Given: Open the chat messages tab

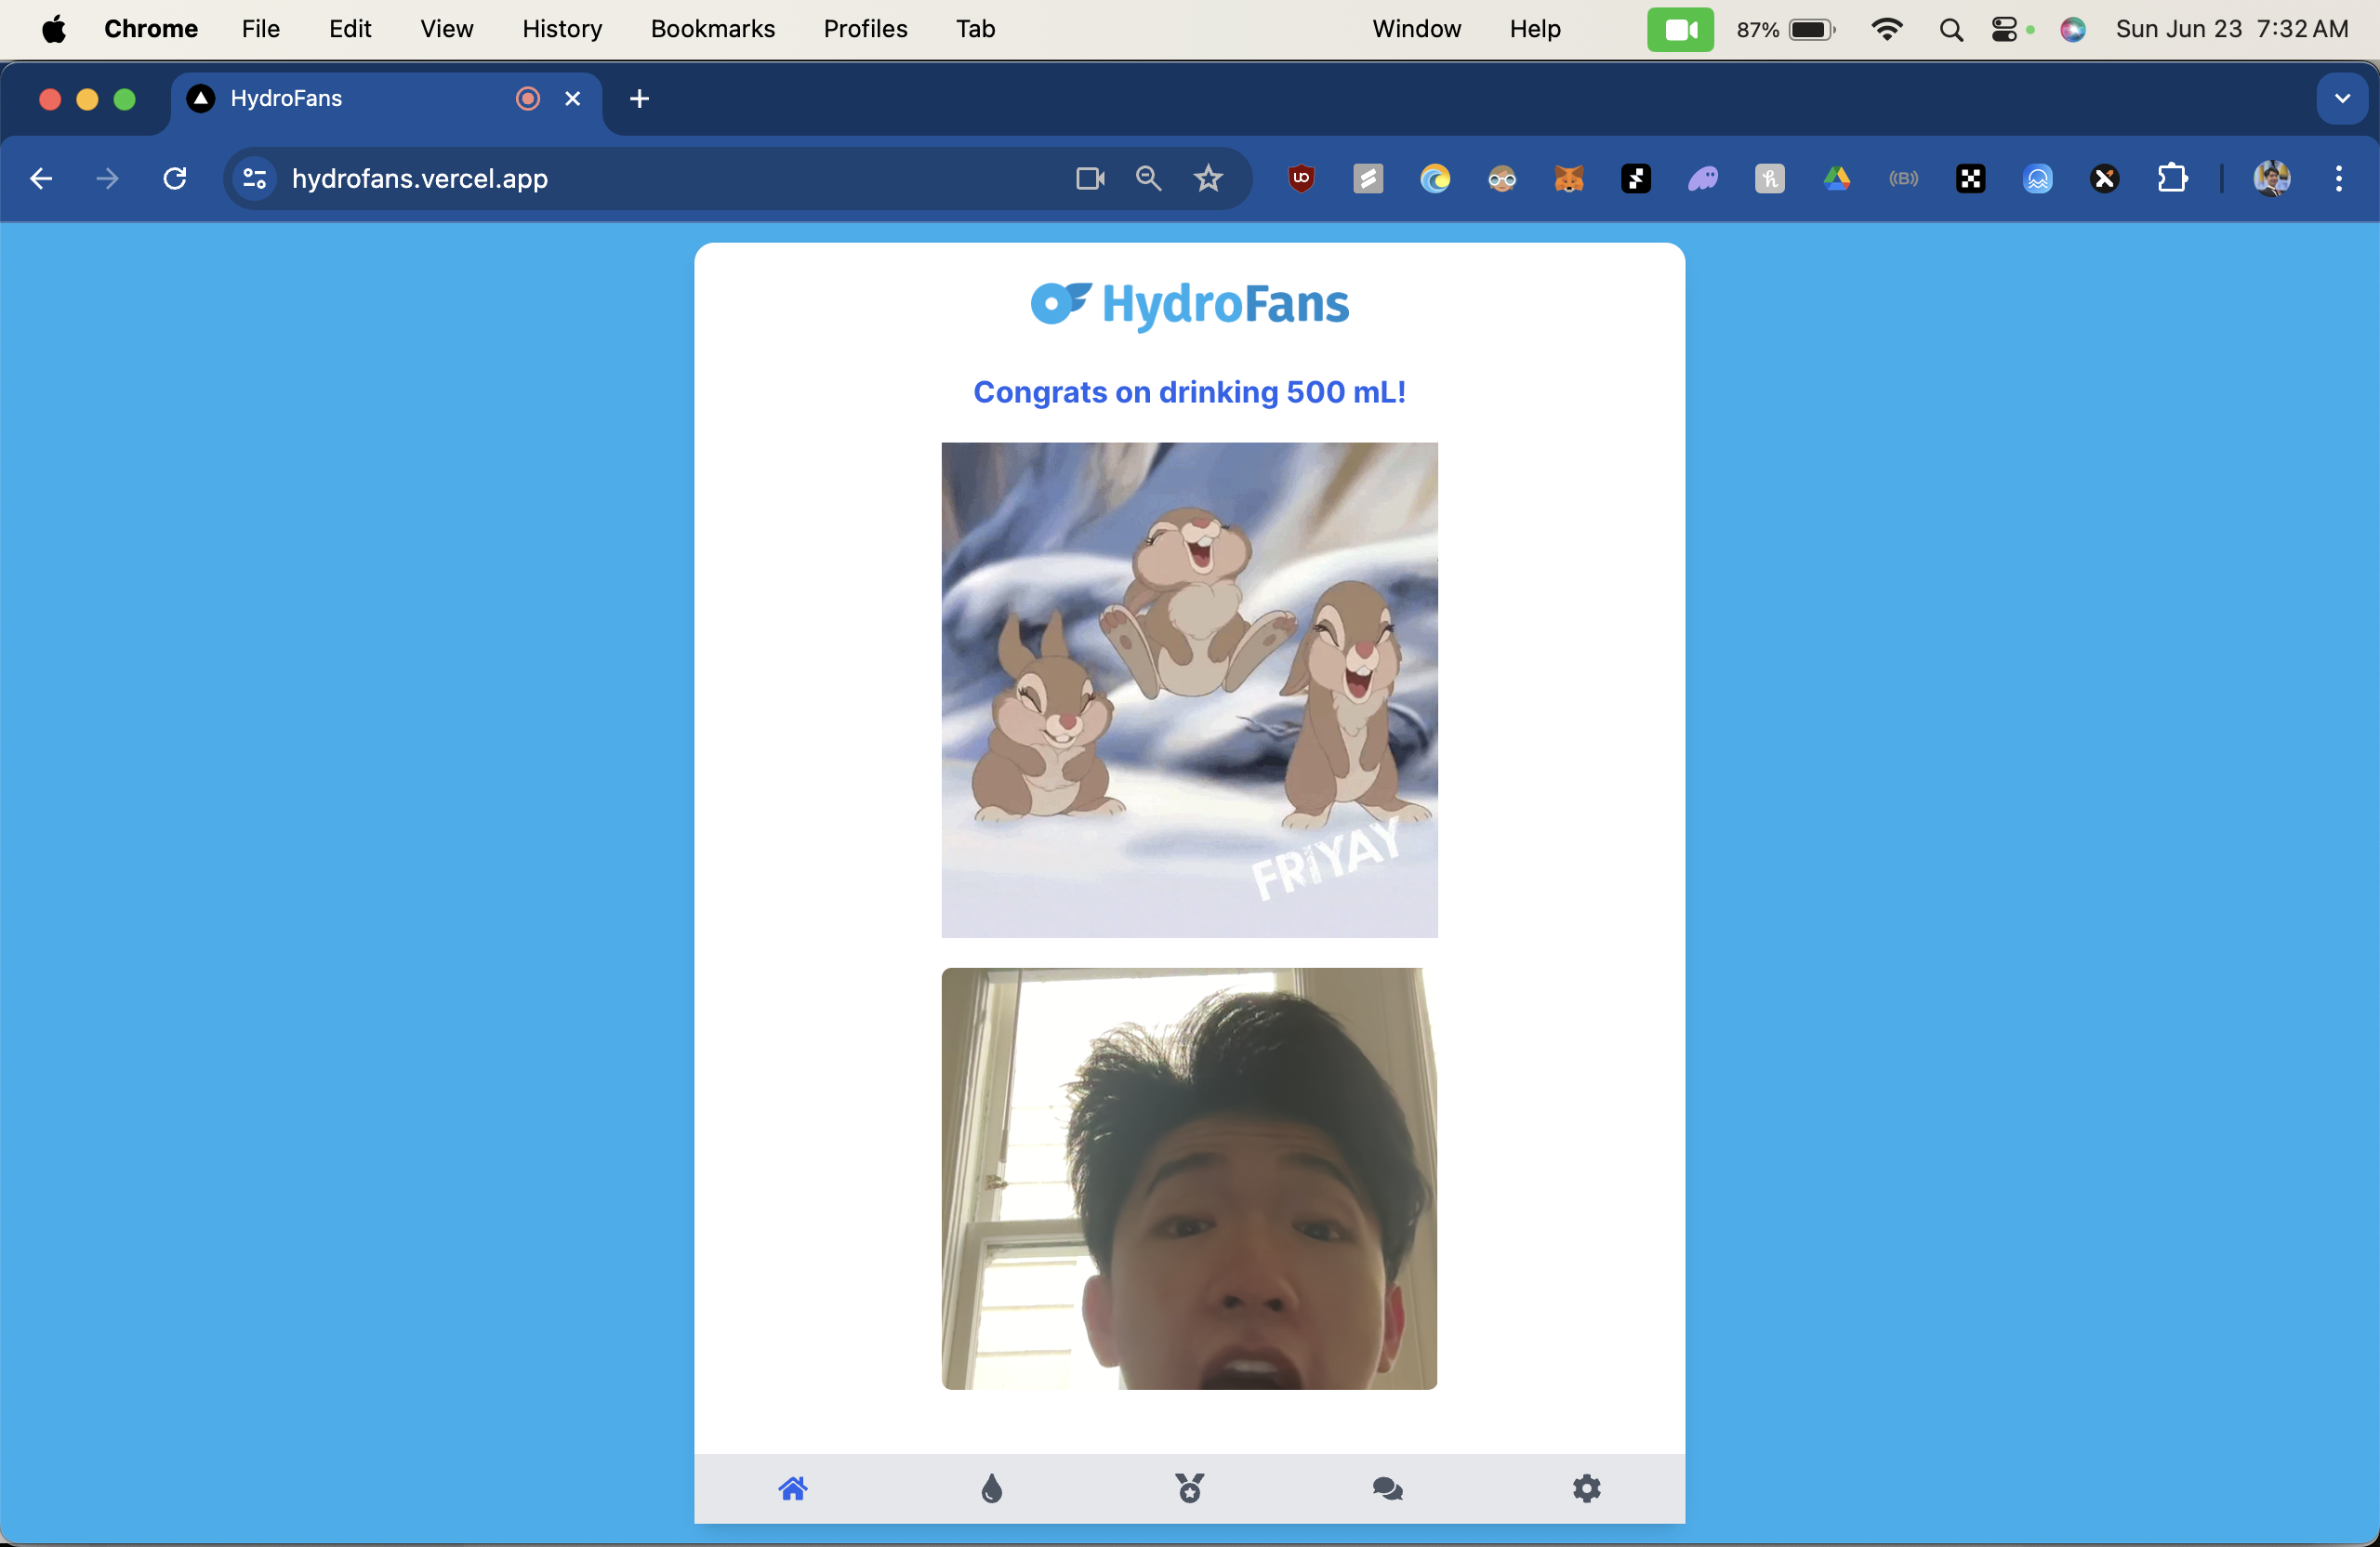Looking at the screenshot, I should click(x=1387, y=1489).
